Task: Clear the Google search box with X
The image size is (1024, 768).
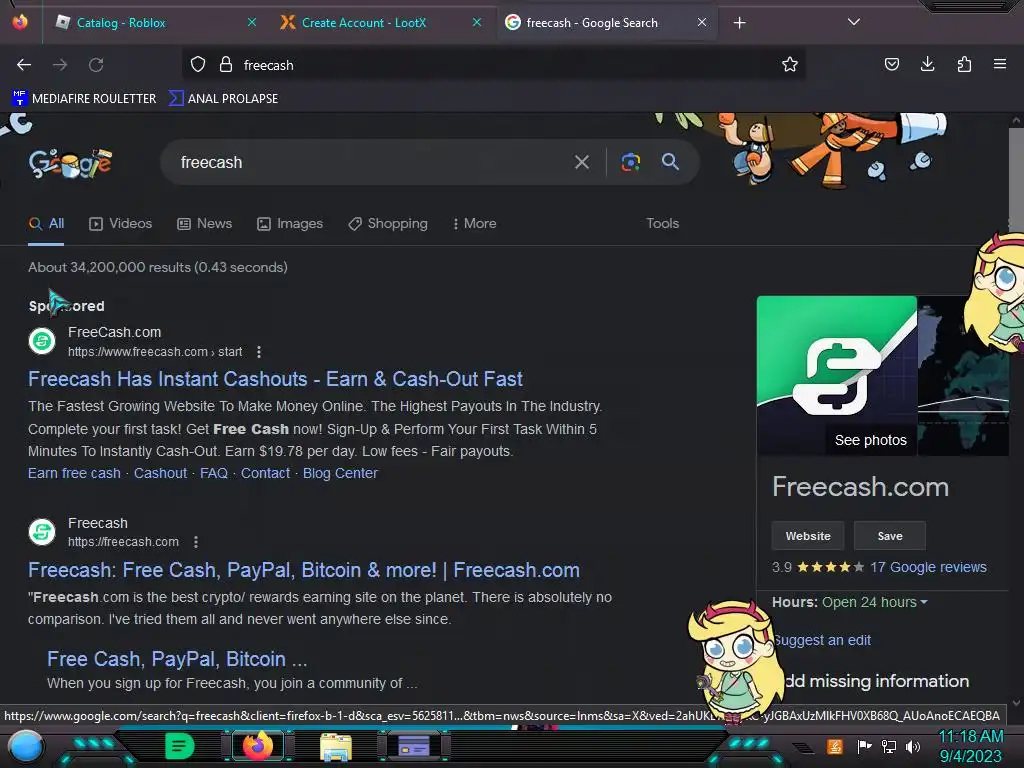Action: coord(582,162)
